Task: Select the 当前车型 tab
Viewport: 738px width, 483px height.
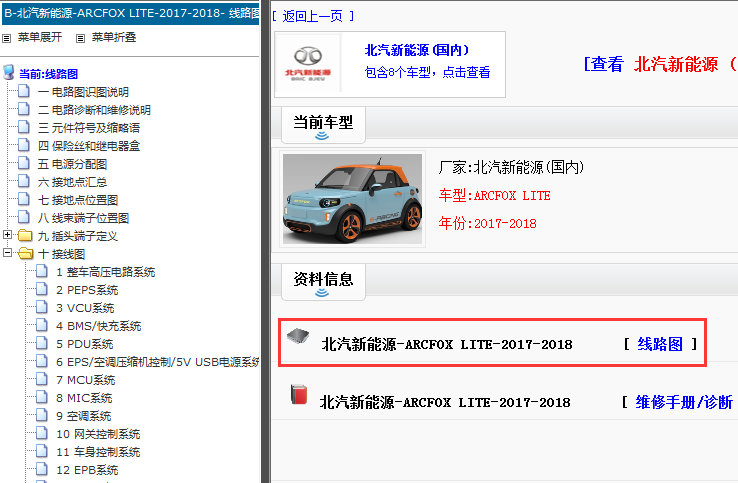Action: click(323, 125)
